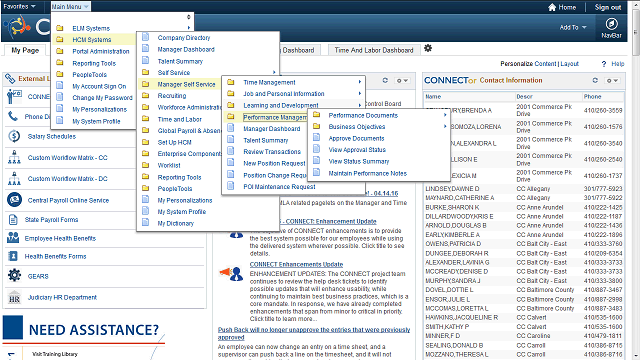Open CONNECT Enhancements Update link
Image resolution: width=640 pixels, height=360 pixels.
click(296, 264)
